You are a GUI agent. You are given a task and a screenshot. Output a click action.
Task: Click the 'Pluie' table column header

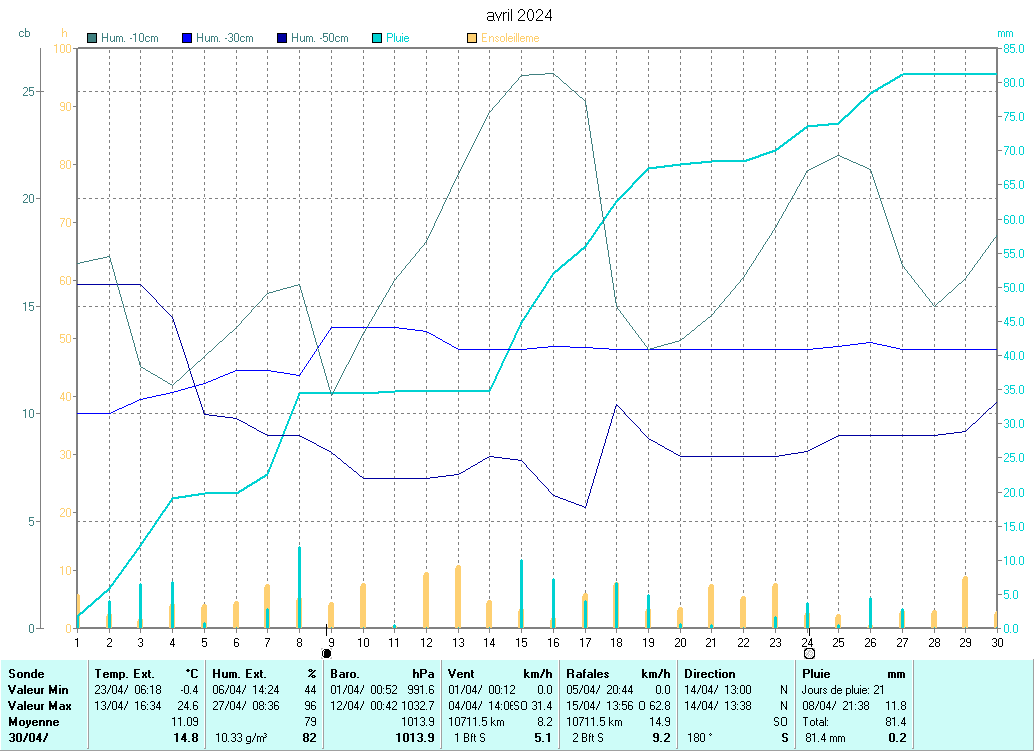point(816,674)
